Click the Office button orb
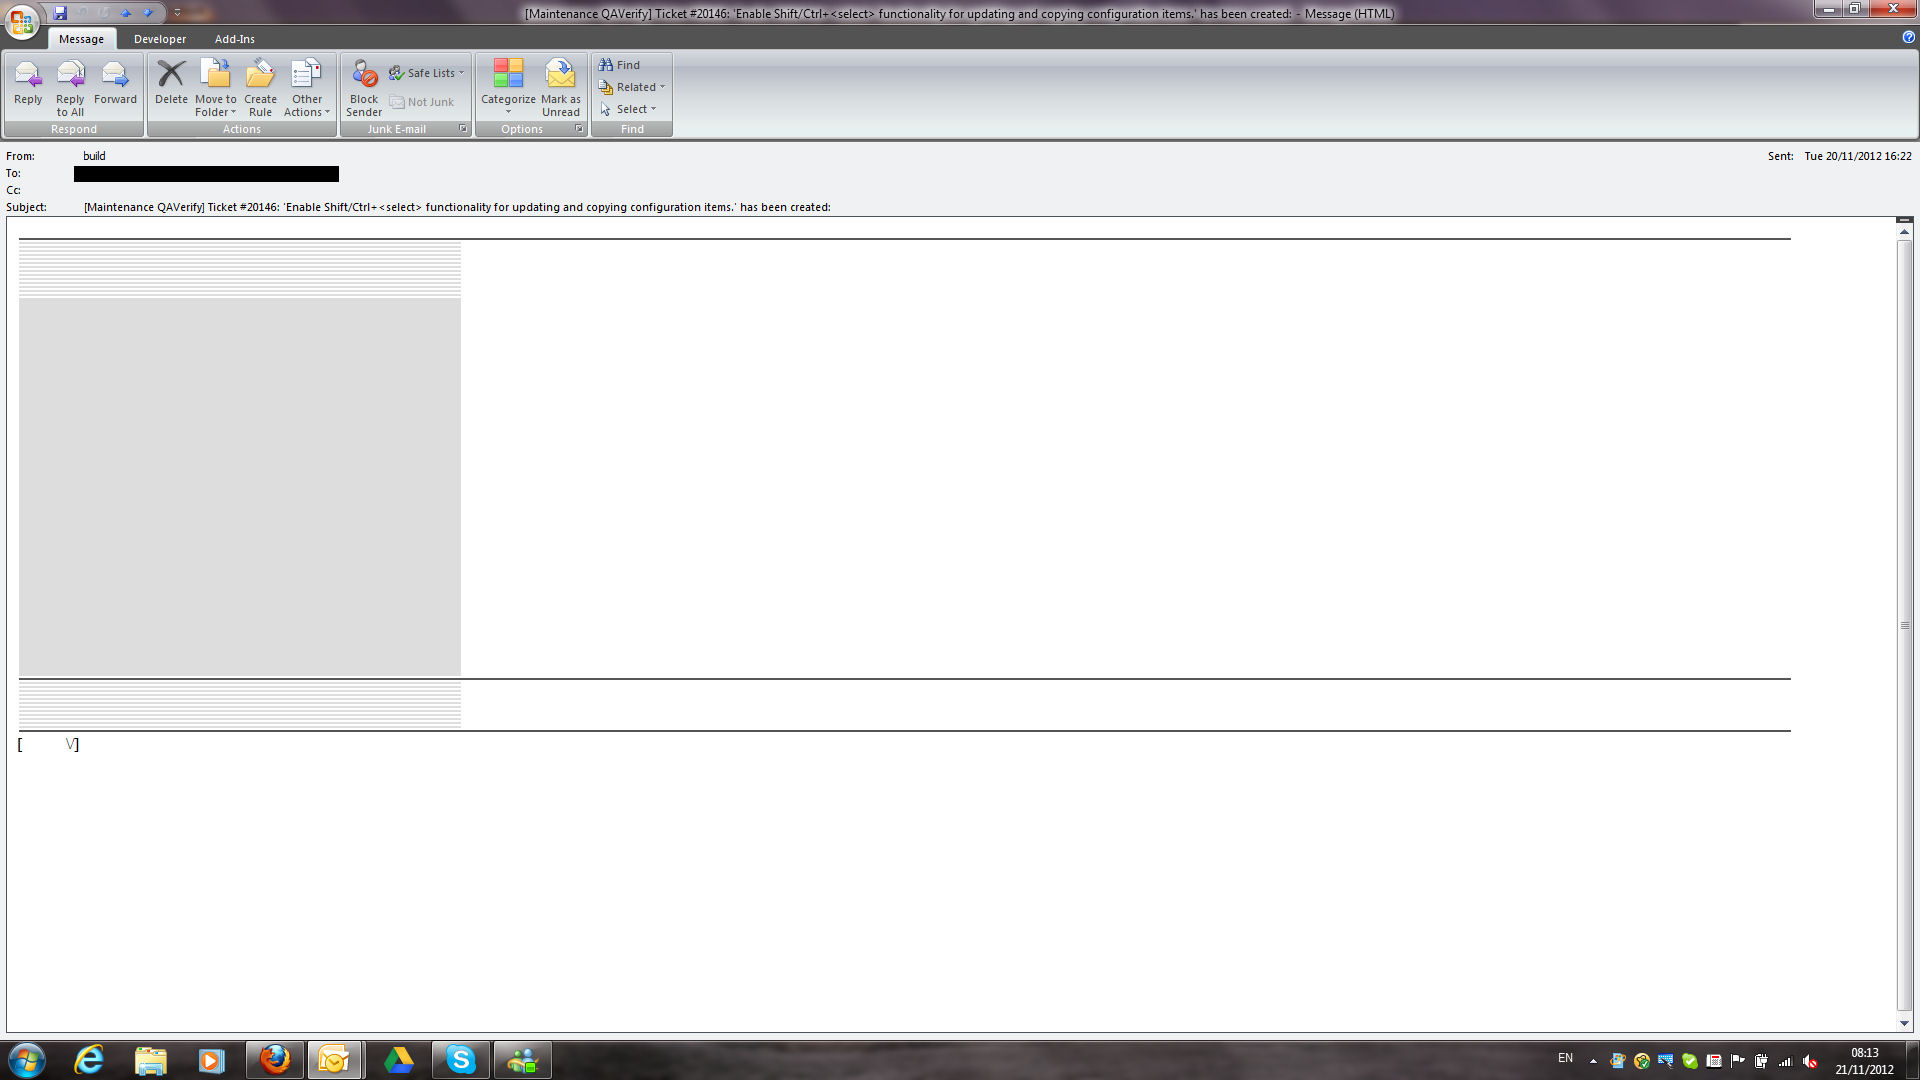The height and width of the screenshot is (1080, 1920). [x=22, y=21]
